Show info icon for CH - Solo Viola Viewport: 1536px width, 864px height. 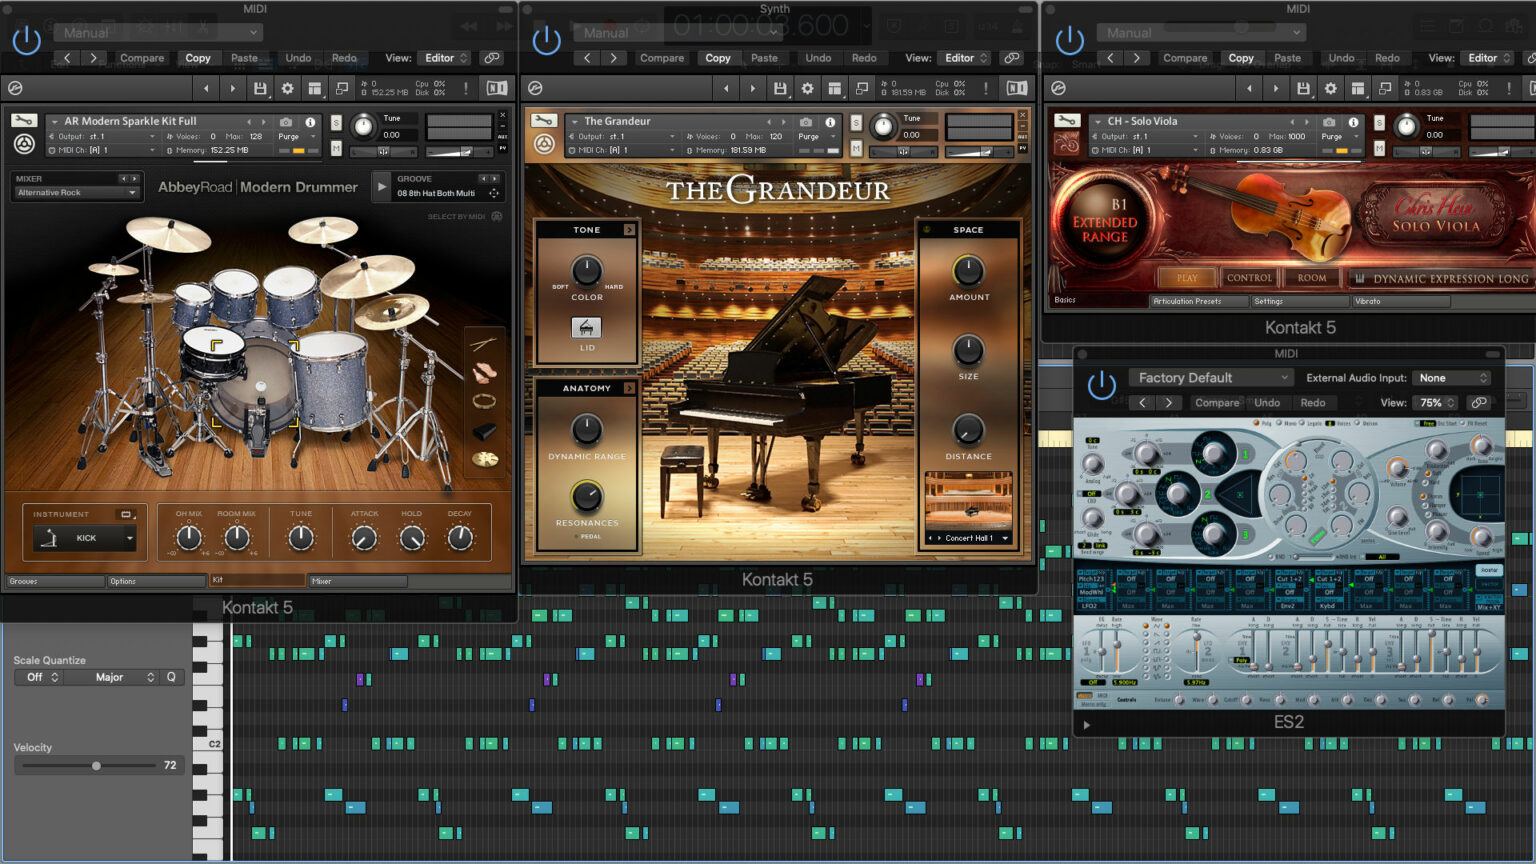pyautogui.click(x=1353, y=122)
